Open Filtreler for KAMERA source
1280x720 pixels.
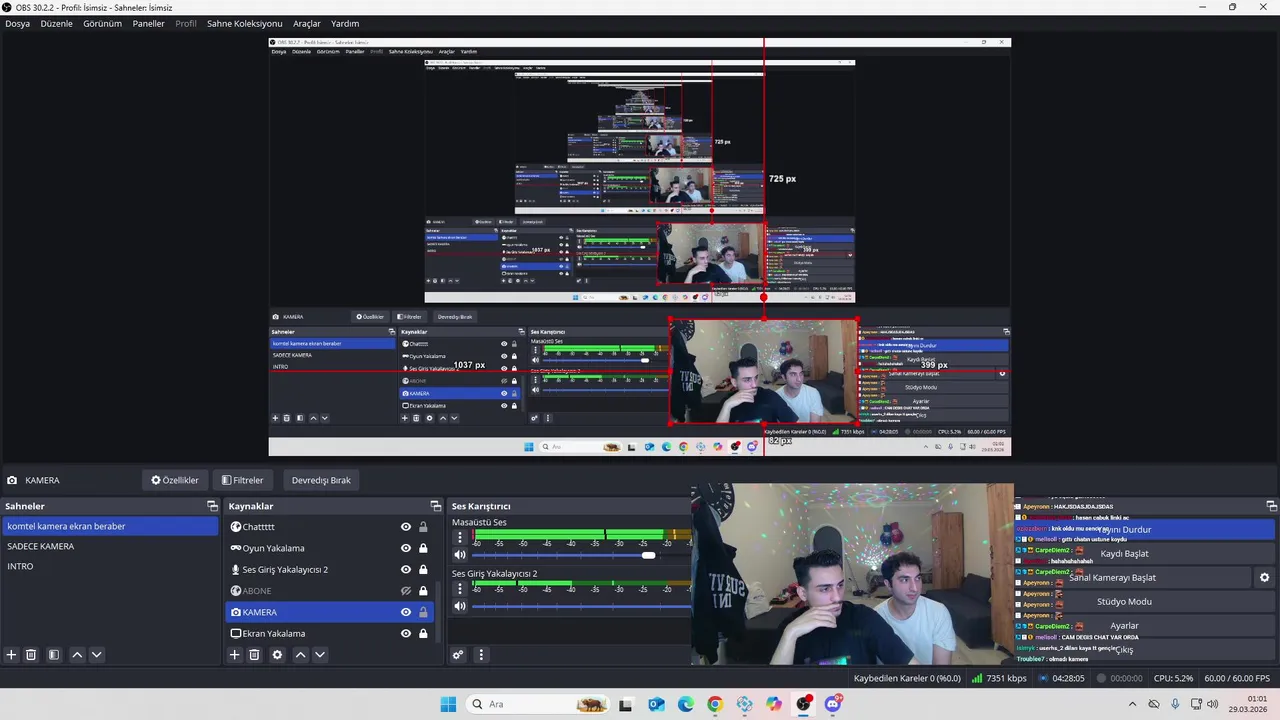click(243, 480)
